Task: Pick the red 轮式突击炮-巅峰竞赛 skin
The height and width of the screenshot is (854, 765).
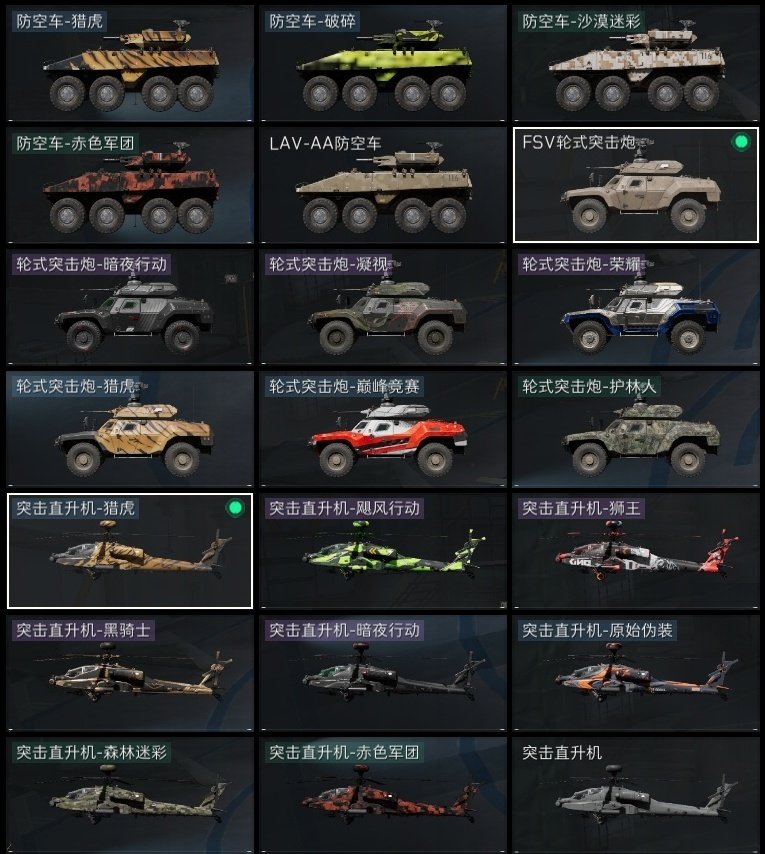Action: [383, 429]
